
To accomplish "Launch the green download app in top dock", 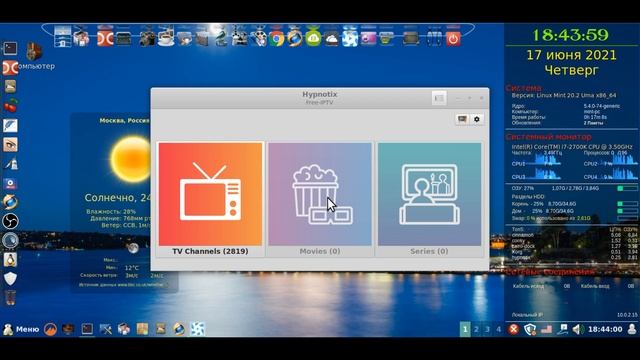I will pos(313,38).
